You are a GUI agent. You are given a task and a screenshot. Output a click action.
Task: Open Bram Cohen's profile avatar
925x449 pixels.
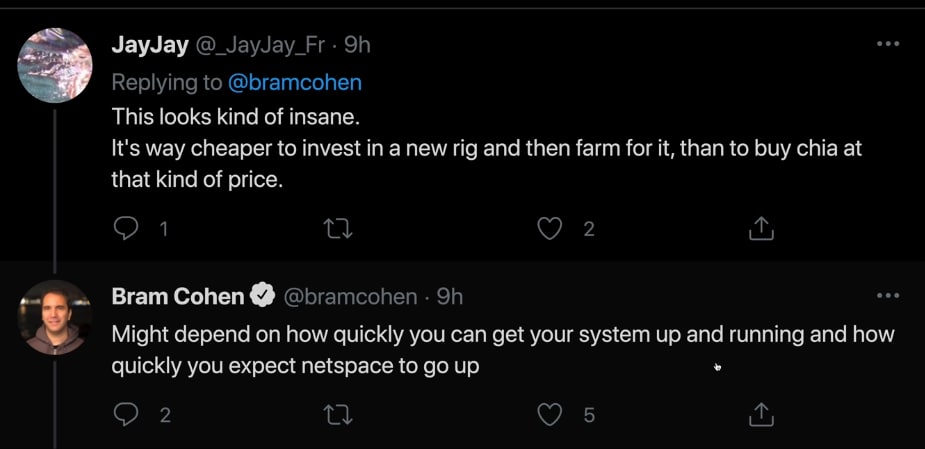(54, 317)
